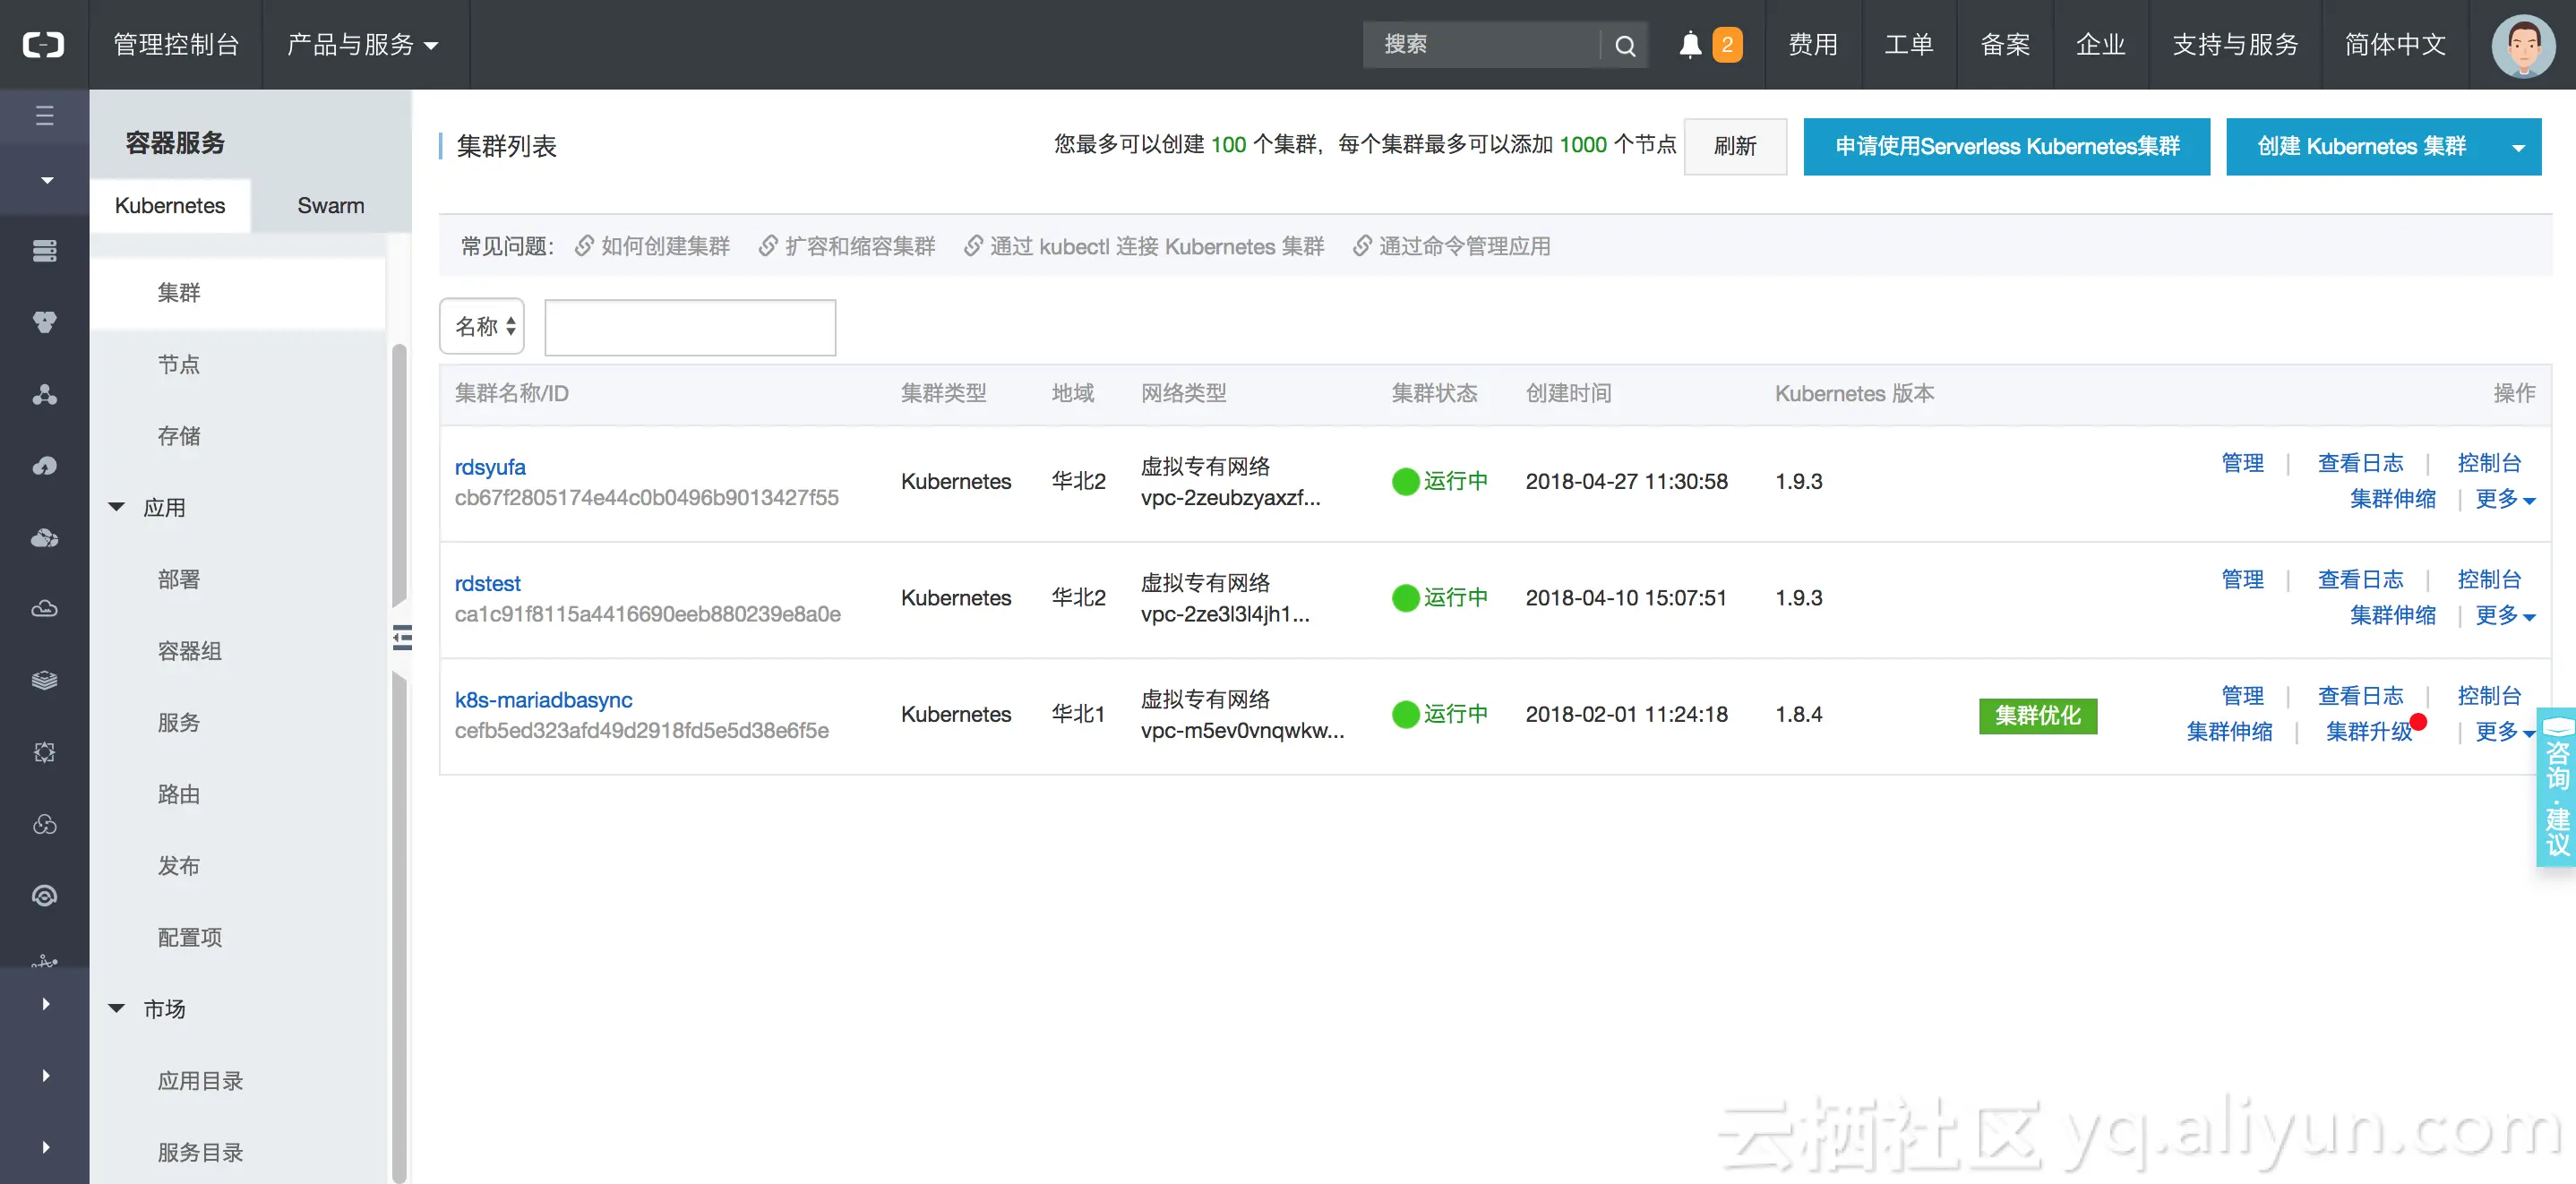Select 节点 in the sidebar menu

(178, 365)
